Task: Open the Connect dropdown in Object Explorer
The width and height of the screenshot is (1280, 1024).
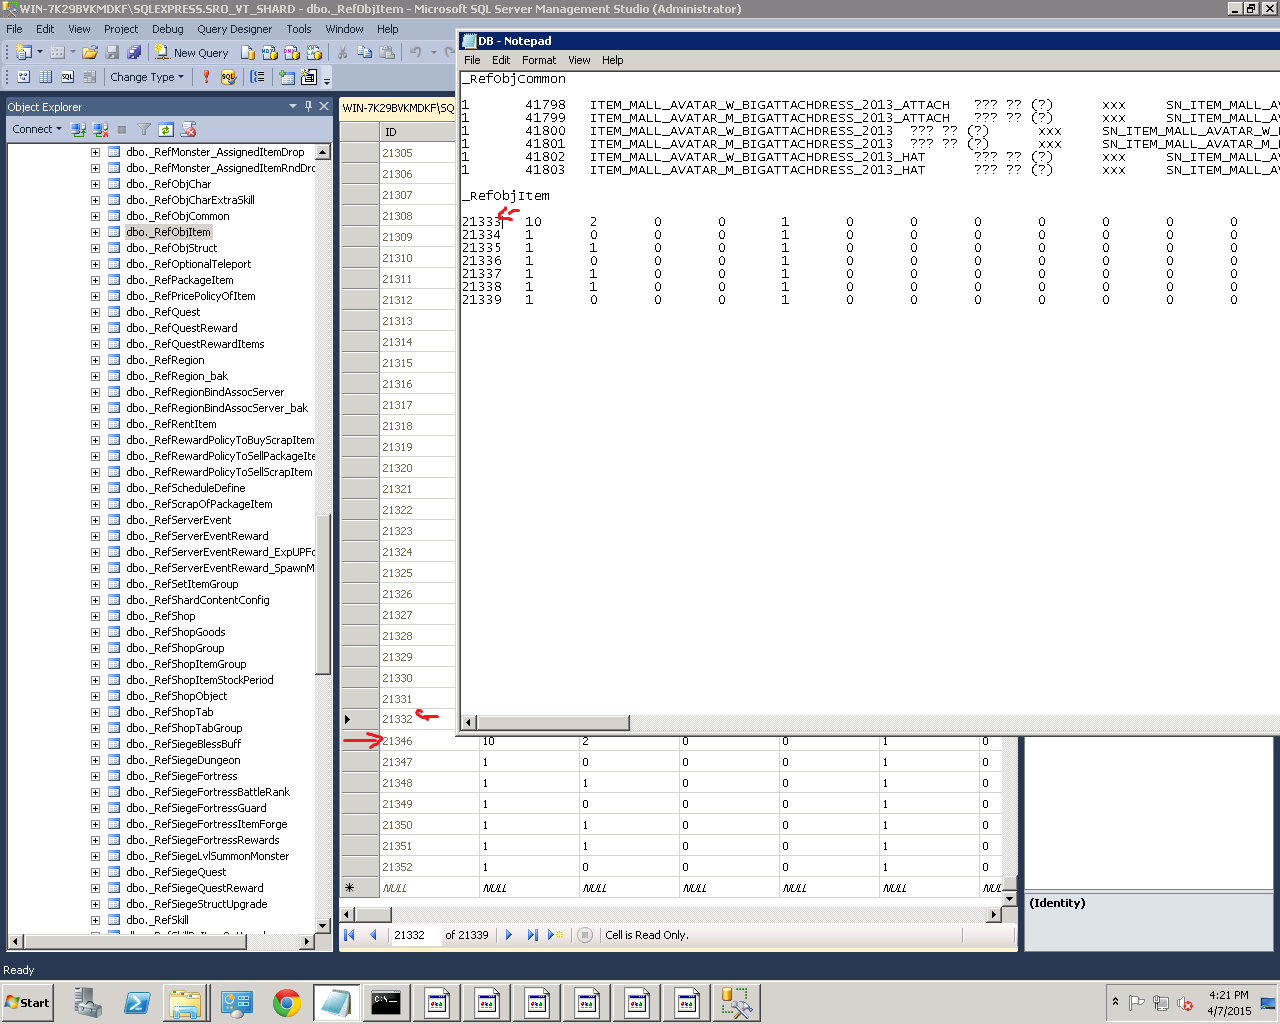Action: (x=37, y=129)
